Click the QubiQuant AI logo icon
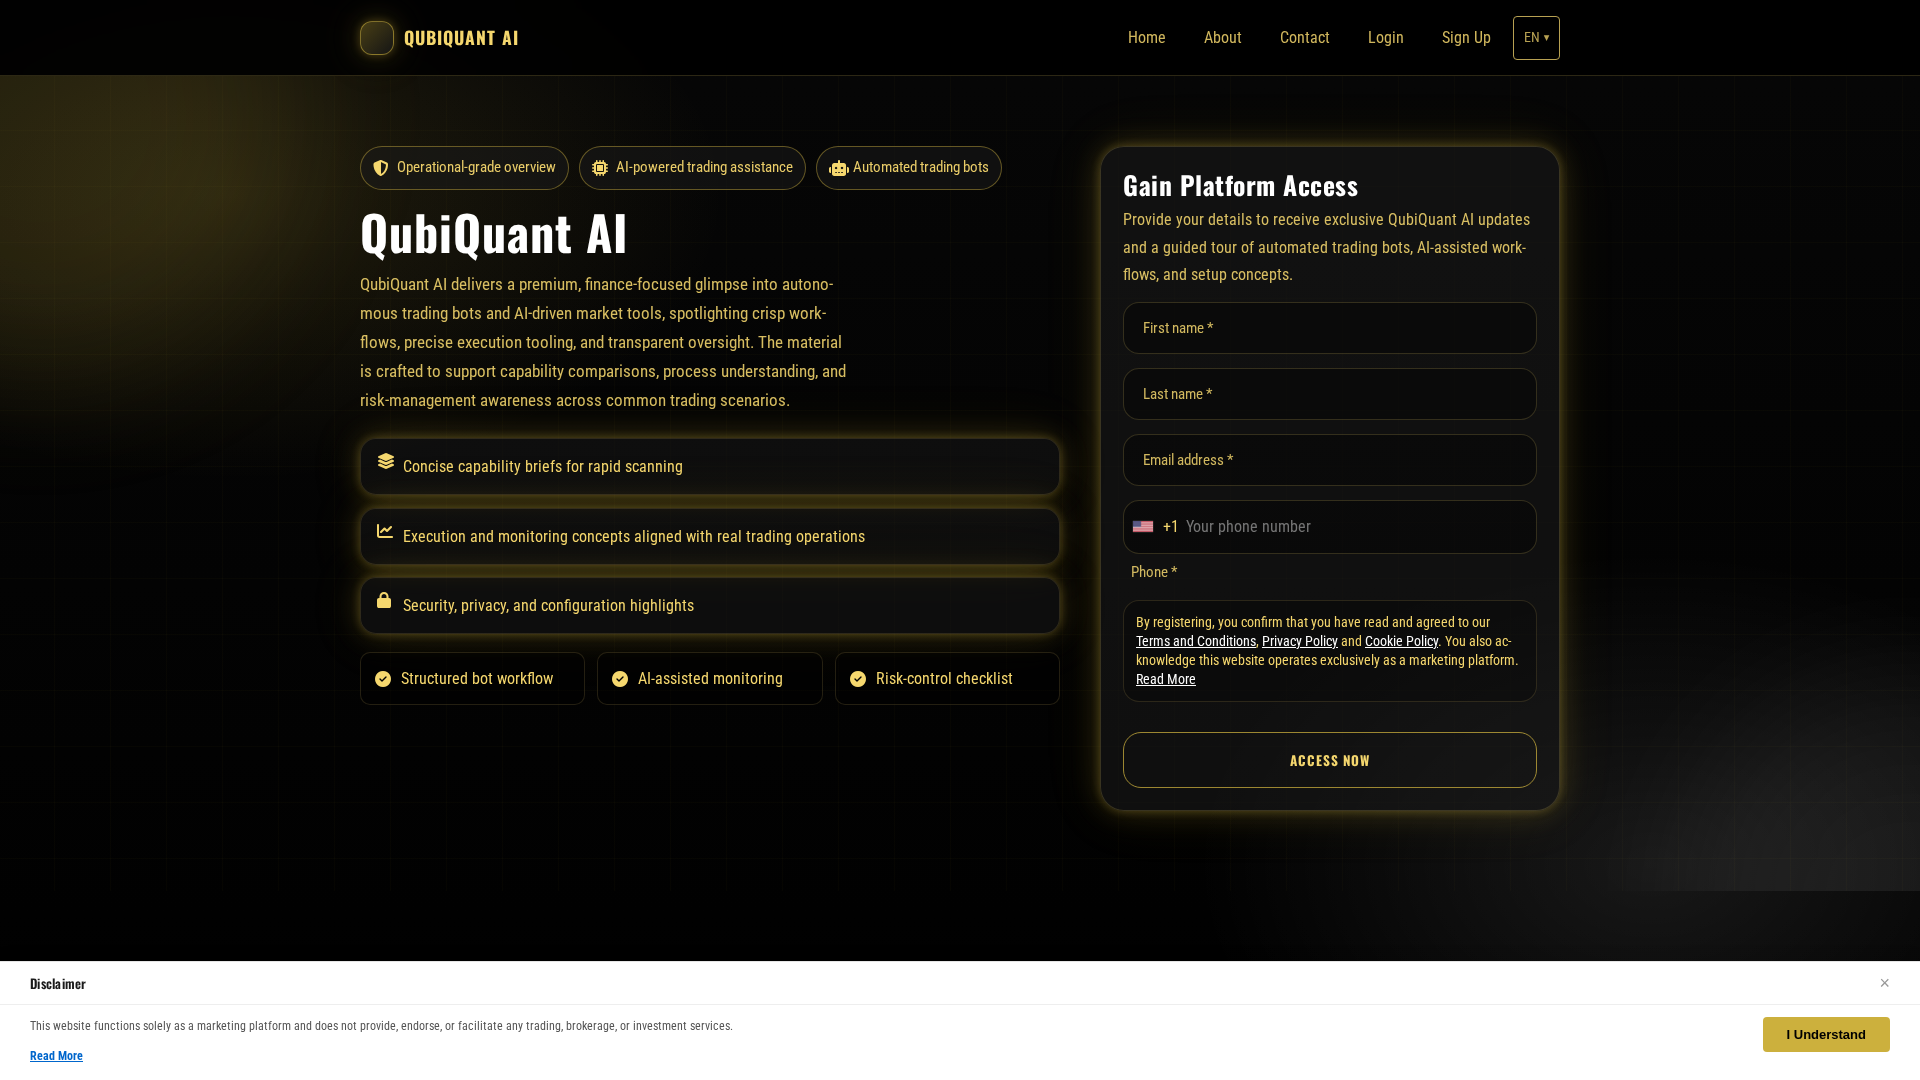The width and height of the screenshot is (1920, 1080). click(377, 38)
